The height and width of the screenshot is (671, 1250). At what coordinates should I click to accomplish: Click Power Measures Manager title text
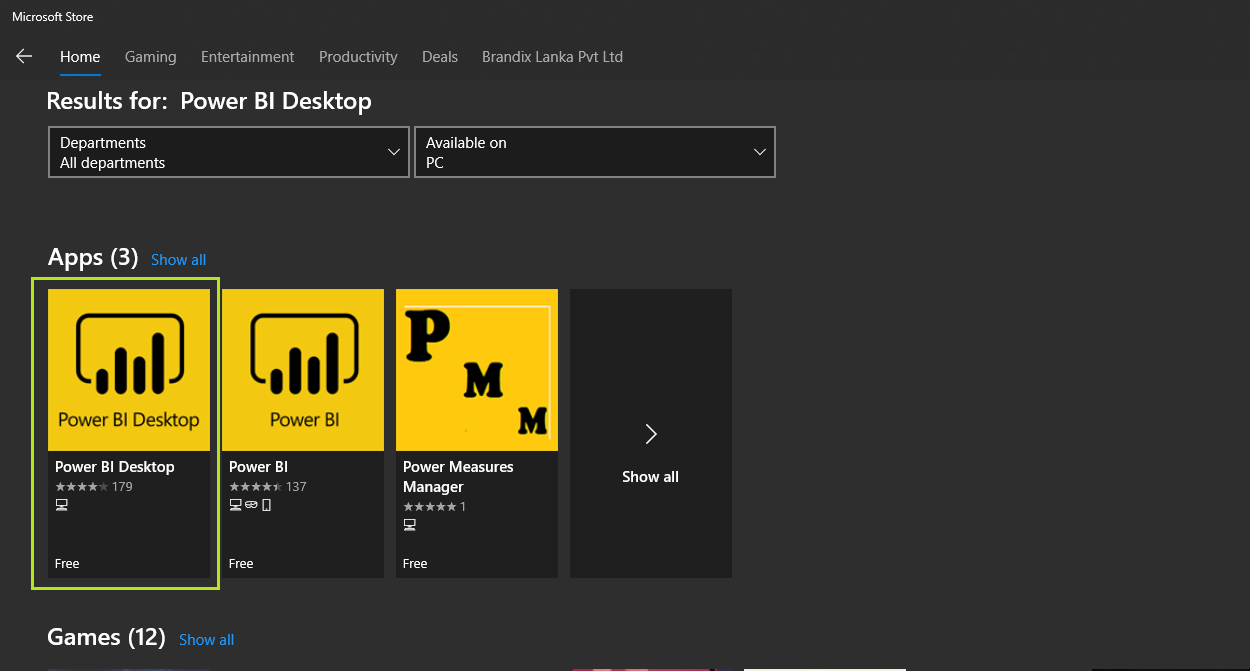point(458,477)
